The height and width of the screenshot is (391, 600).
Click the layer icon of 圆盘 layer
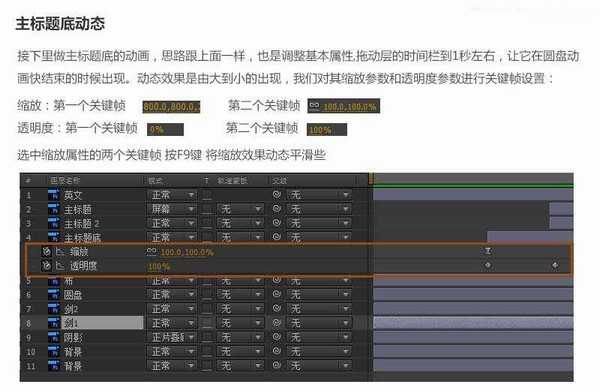tap(54, 294)
